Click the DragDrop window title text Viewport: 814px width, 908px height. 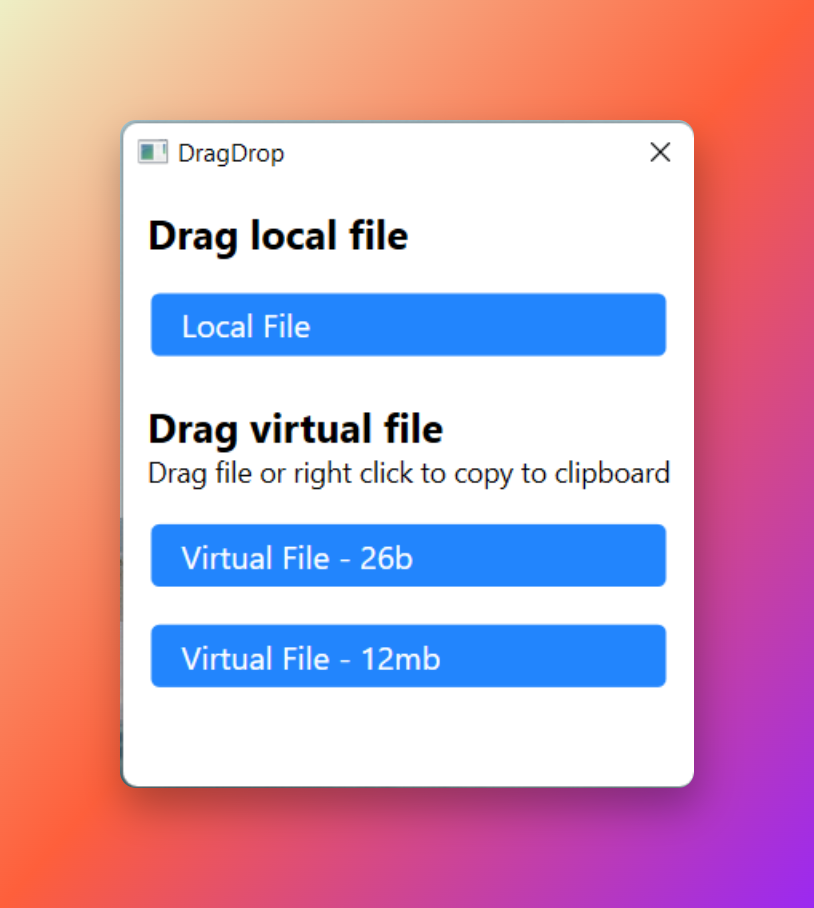(231, 154)
